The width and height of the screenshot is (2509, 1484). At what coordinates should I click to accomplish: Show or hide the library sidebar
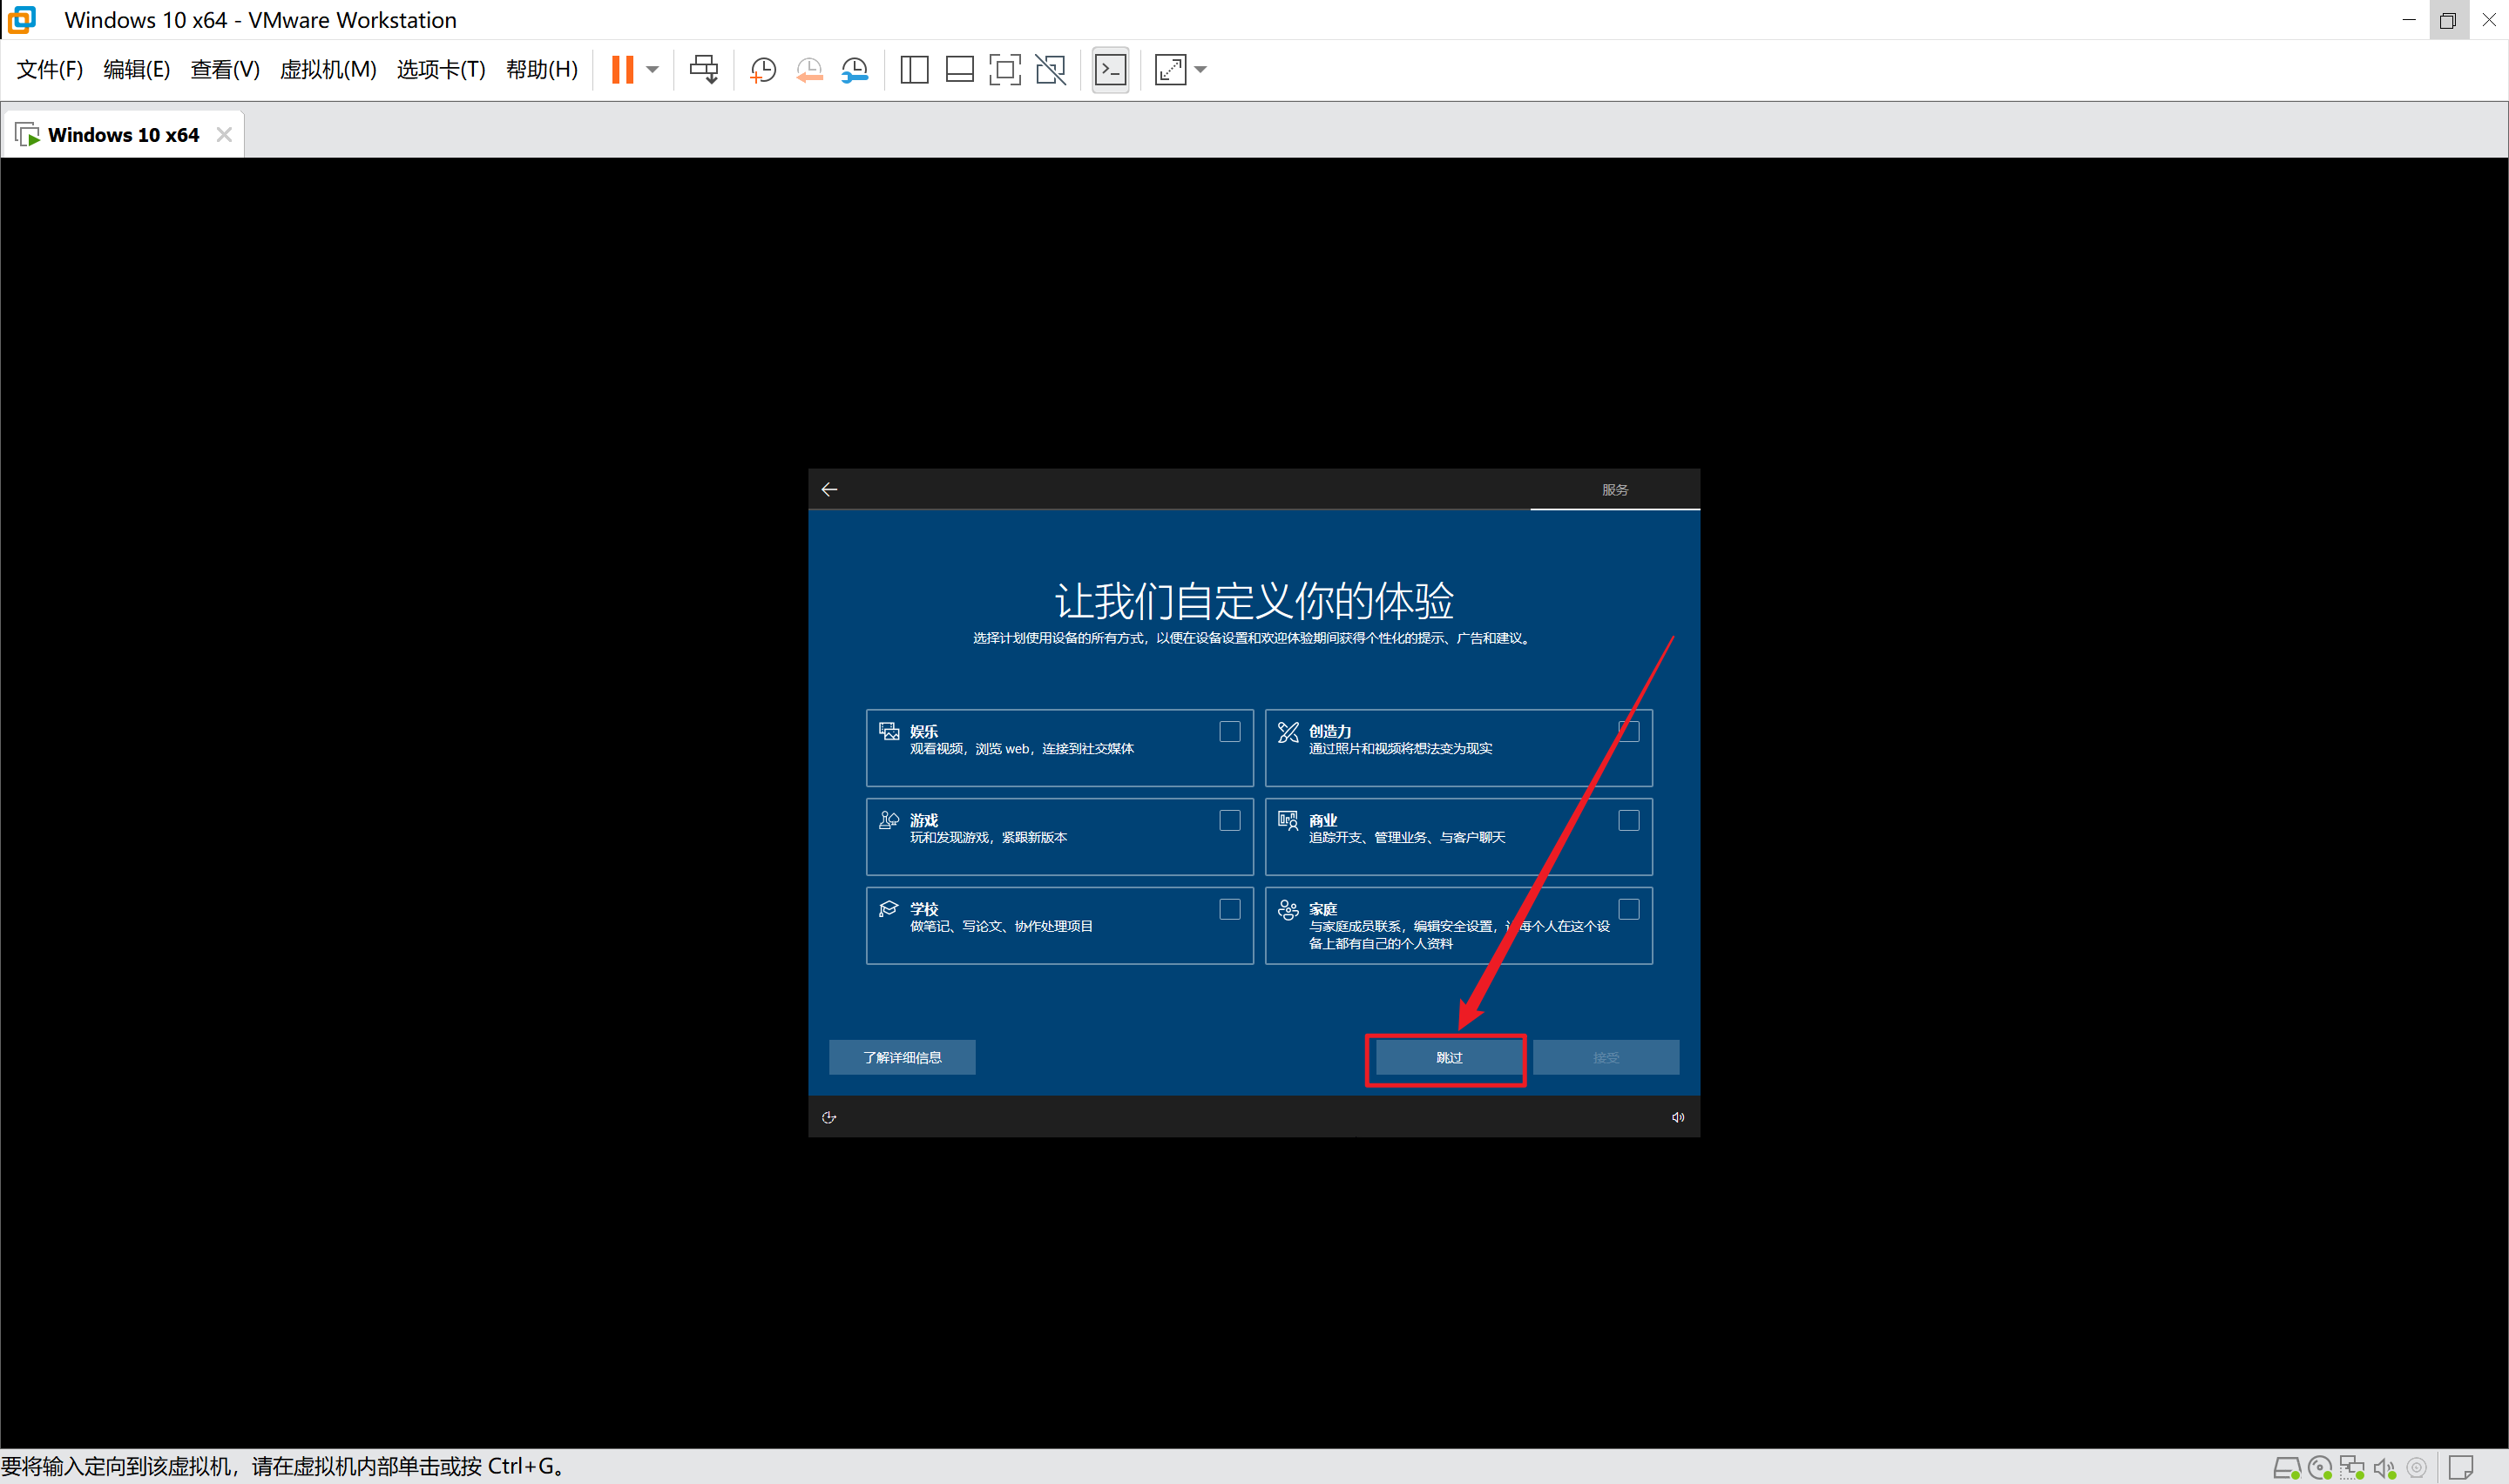point(914,69)
